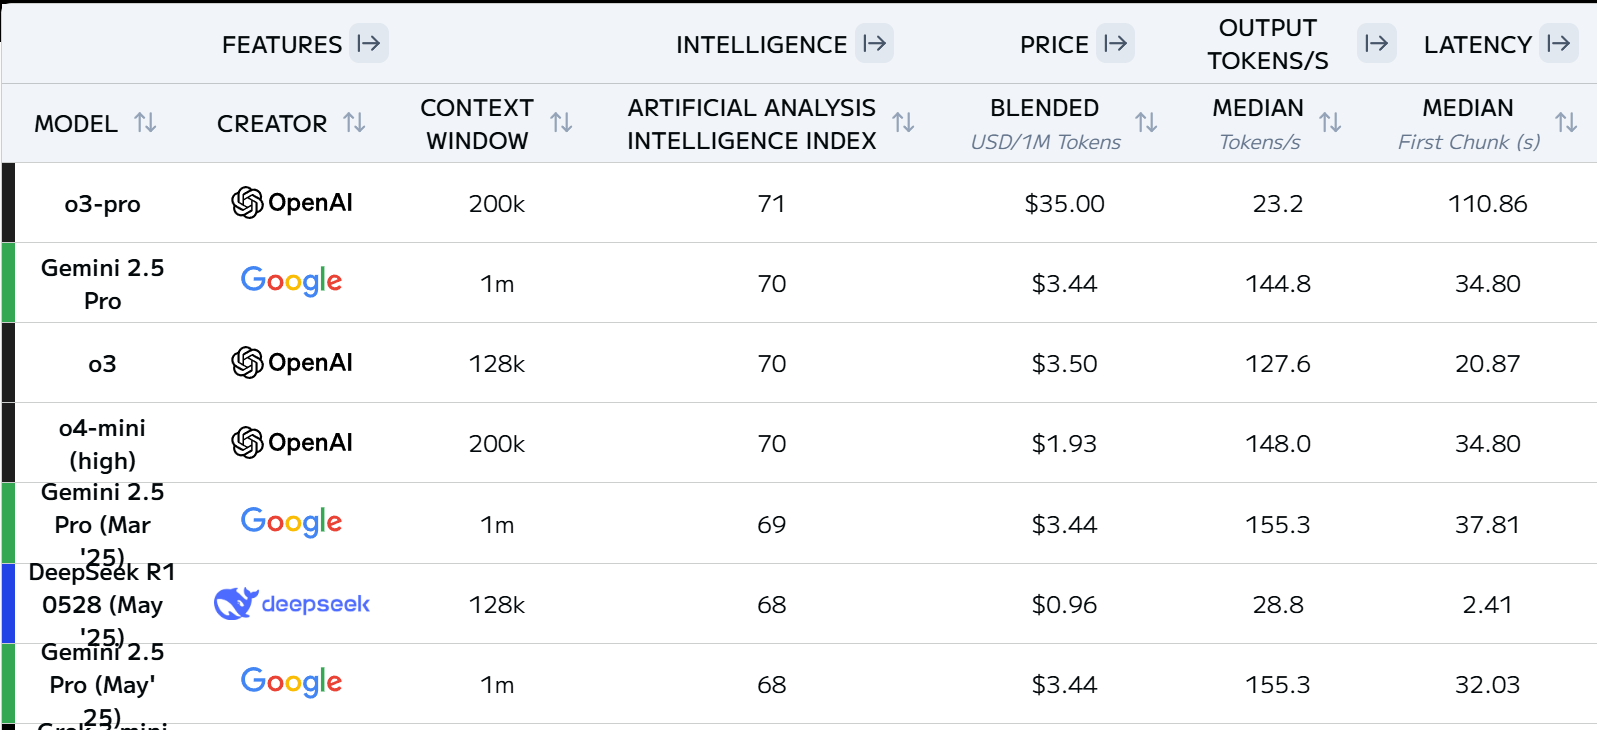Expand the PRICE column group arrow

[1115, 44]
